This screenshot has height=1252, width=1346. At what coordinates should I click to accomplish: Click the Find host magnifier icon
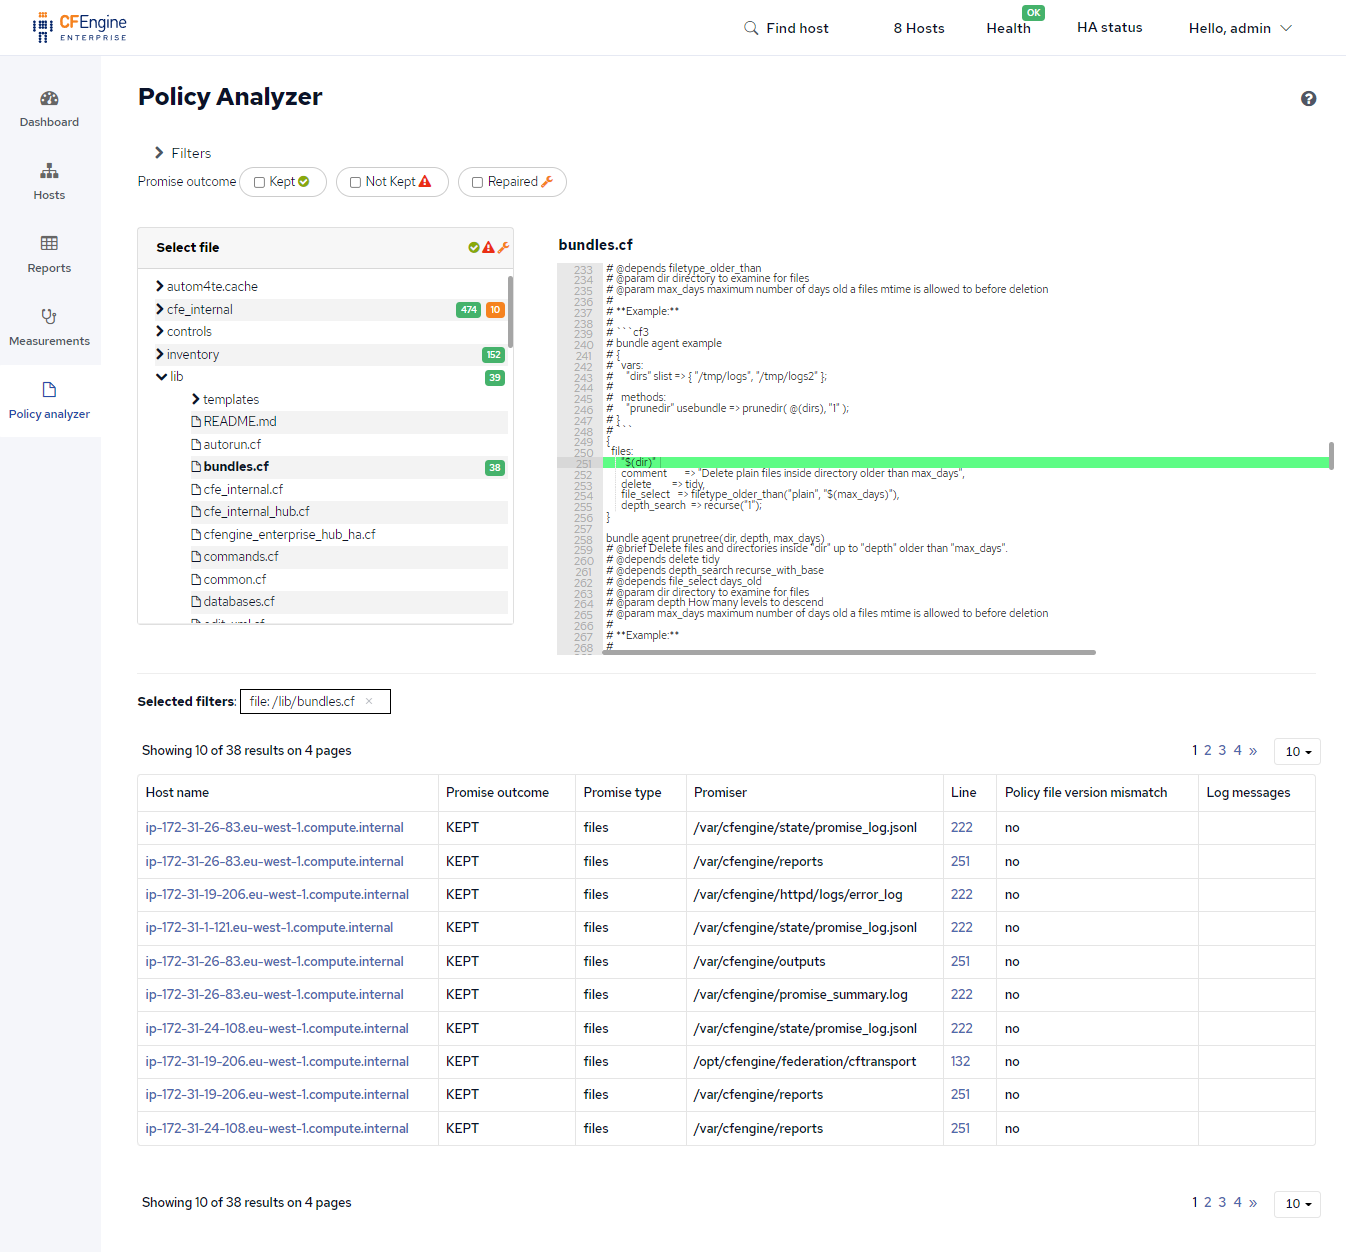[x=751, y=28]
